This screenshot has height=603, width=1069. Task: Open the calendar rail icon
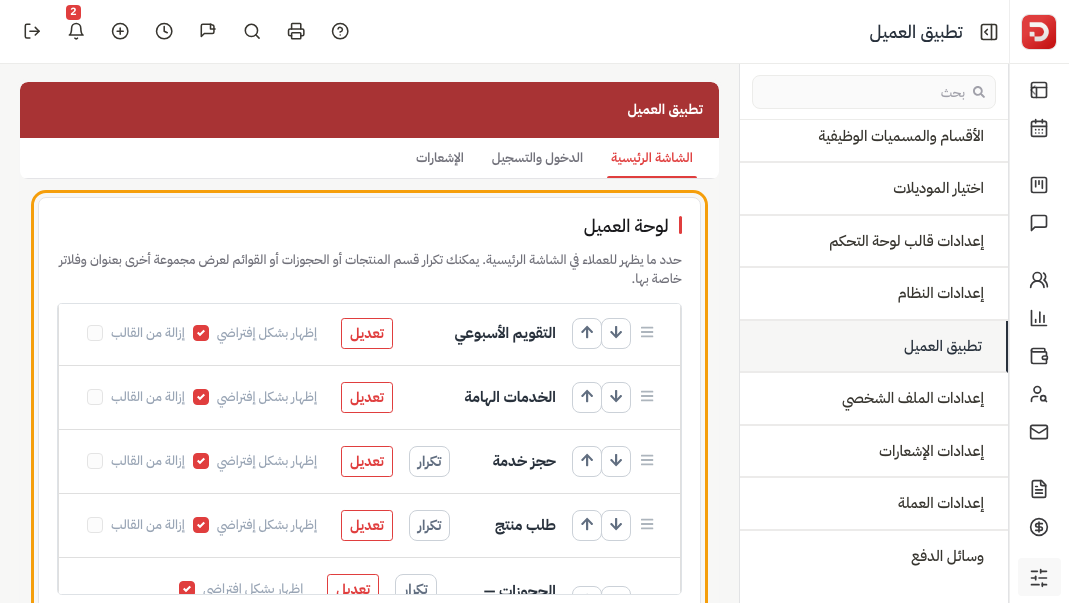(1038, 128)
